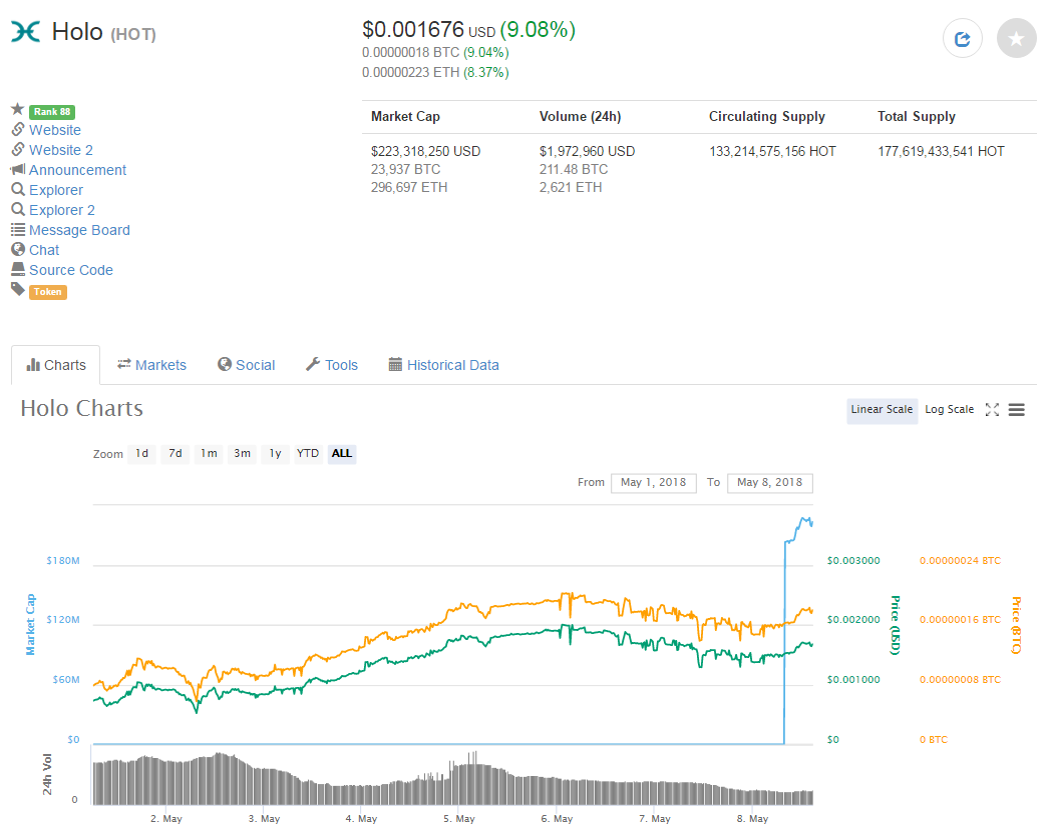Click the calendar icon on Historical Data
The width and height of the screenshot is (1050, 827).
click(395, 364)
